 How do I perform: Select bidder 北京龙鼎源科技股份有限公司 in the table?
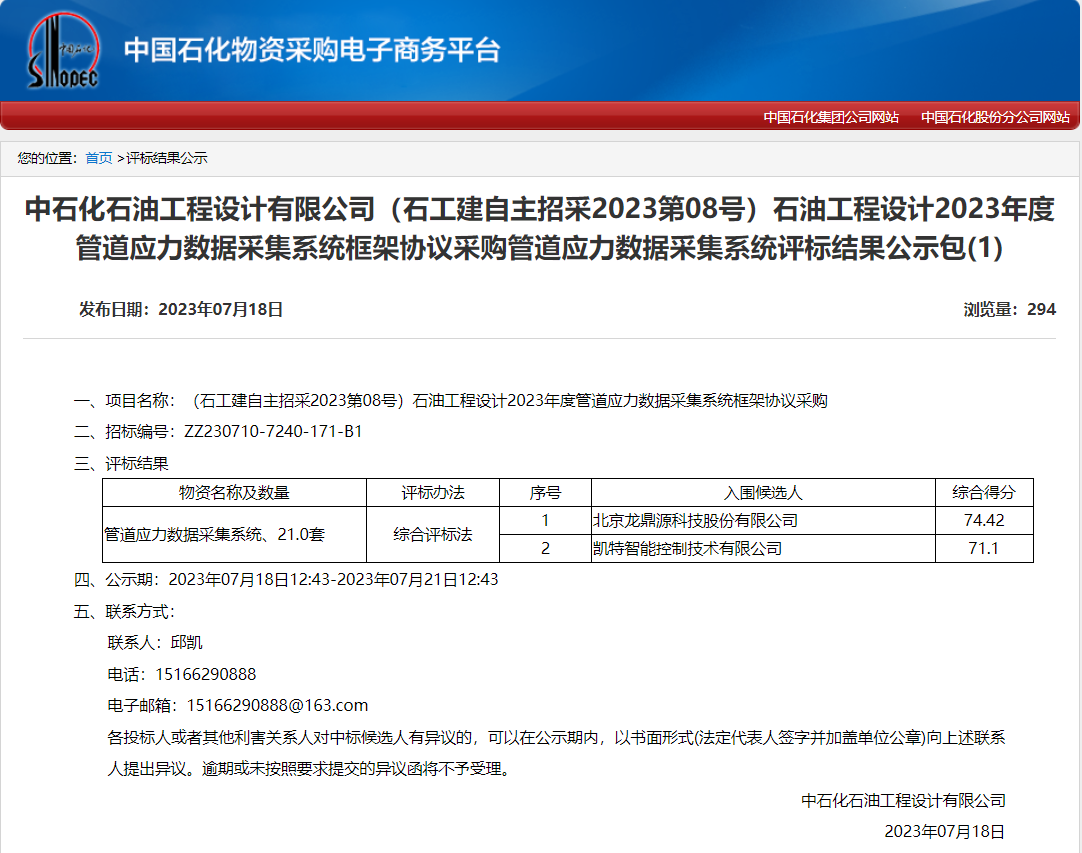tap(697, 520)
